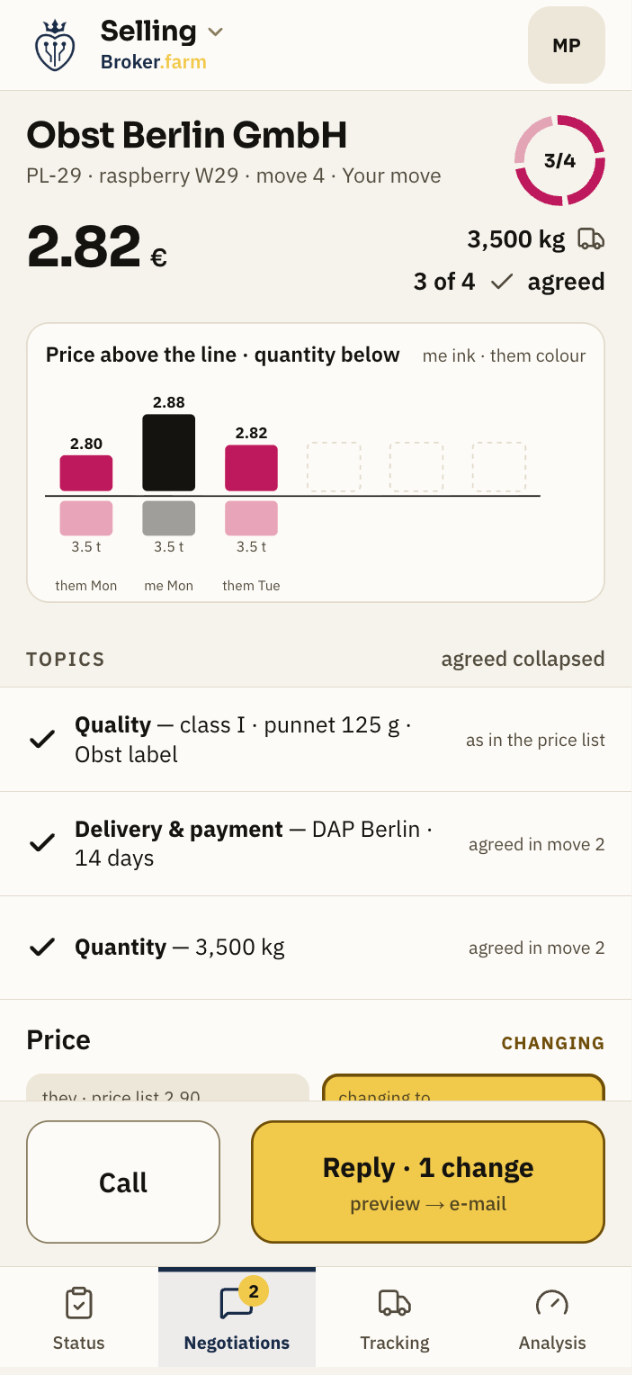Click Reply · 1 change button
The height and width of the screenshot is (1375, 632).
click(428, 1182)
